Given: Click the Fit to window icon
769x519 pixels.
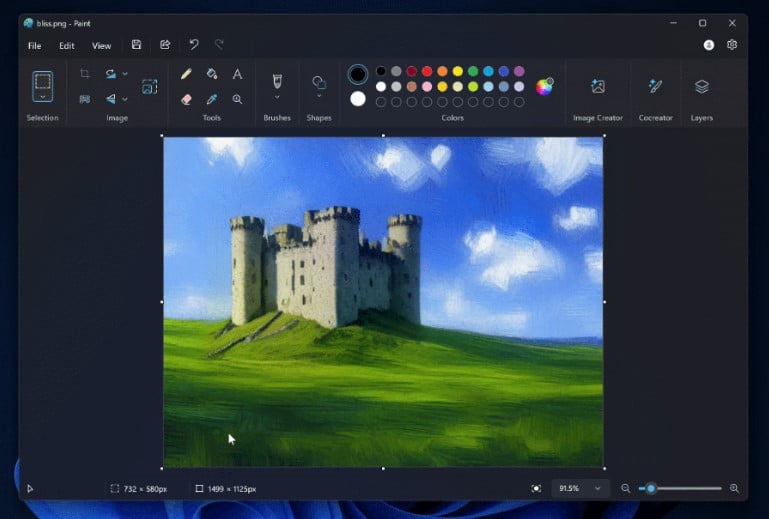Looking at the screenshot, I should 536,488.
